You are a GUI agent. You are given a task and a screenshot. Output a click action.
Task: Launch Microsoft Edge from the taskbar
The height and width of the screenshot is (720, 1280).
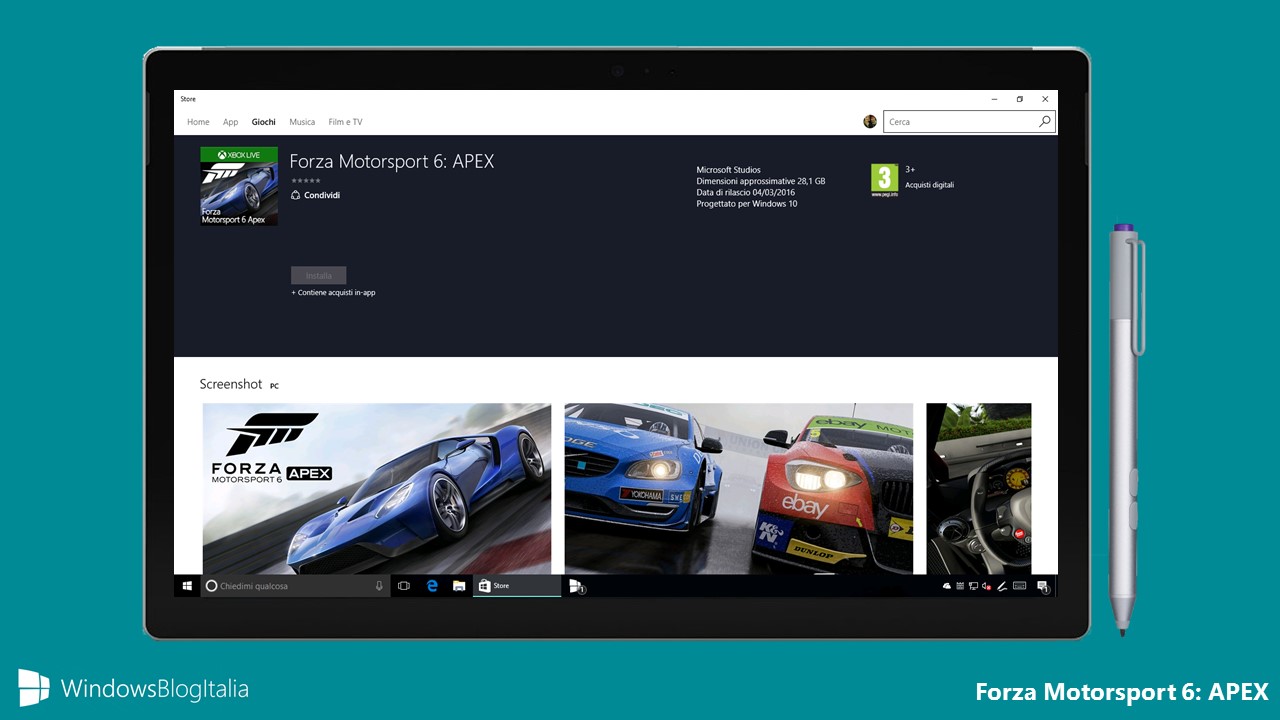[432, 586]
